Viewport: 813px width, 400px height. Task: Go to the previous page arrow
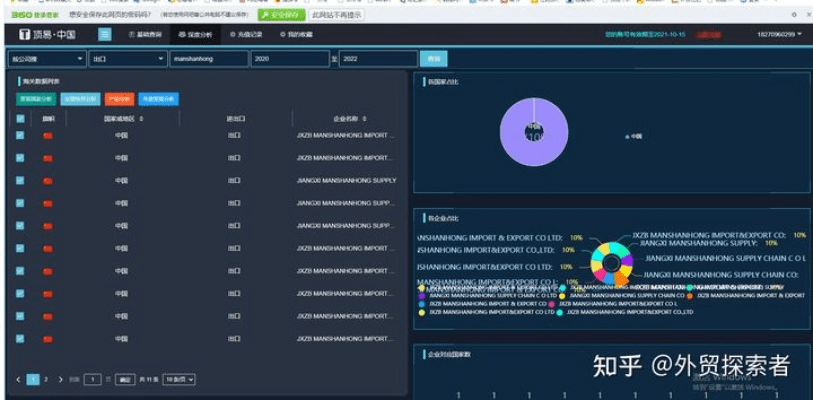(18, 379)
